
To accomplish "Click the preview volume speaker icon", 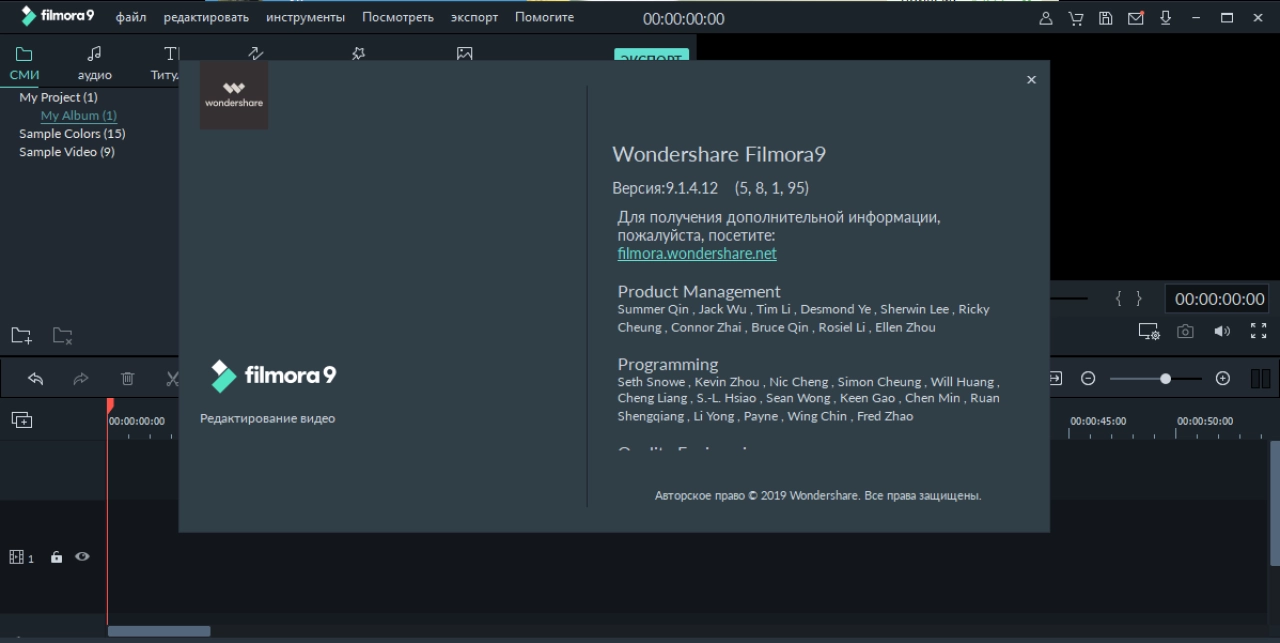I will (x=1222, y=331).
